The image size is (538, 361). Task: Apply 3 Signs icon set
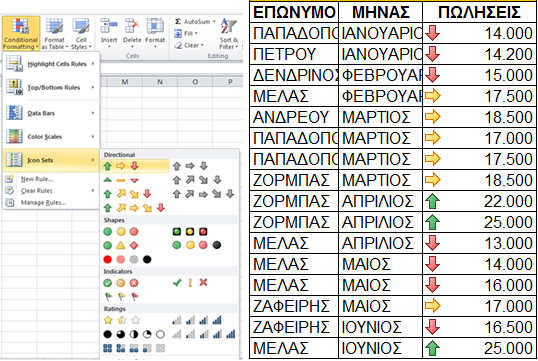121,245
